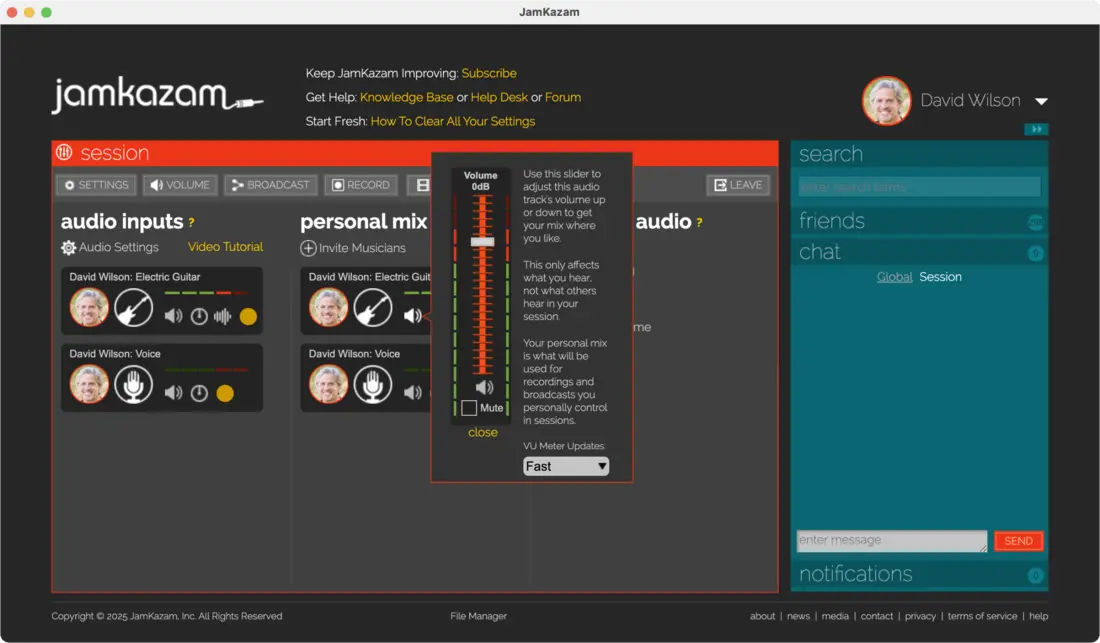
Task: Open volume speaker icon on audio inputs Electric Guitar
Action: click(x=173, y=316)
